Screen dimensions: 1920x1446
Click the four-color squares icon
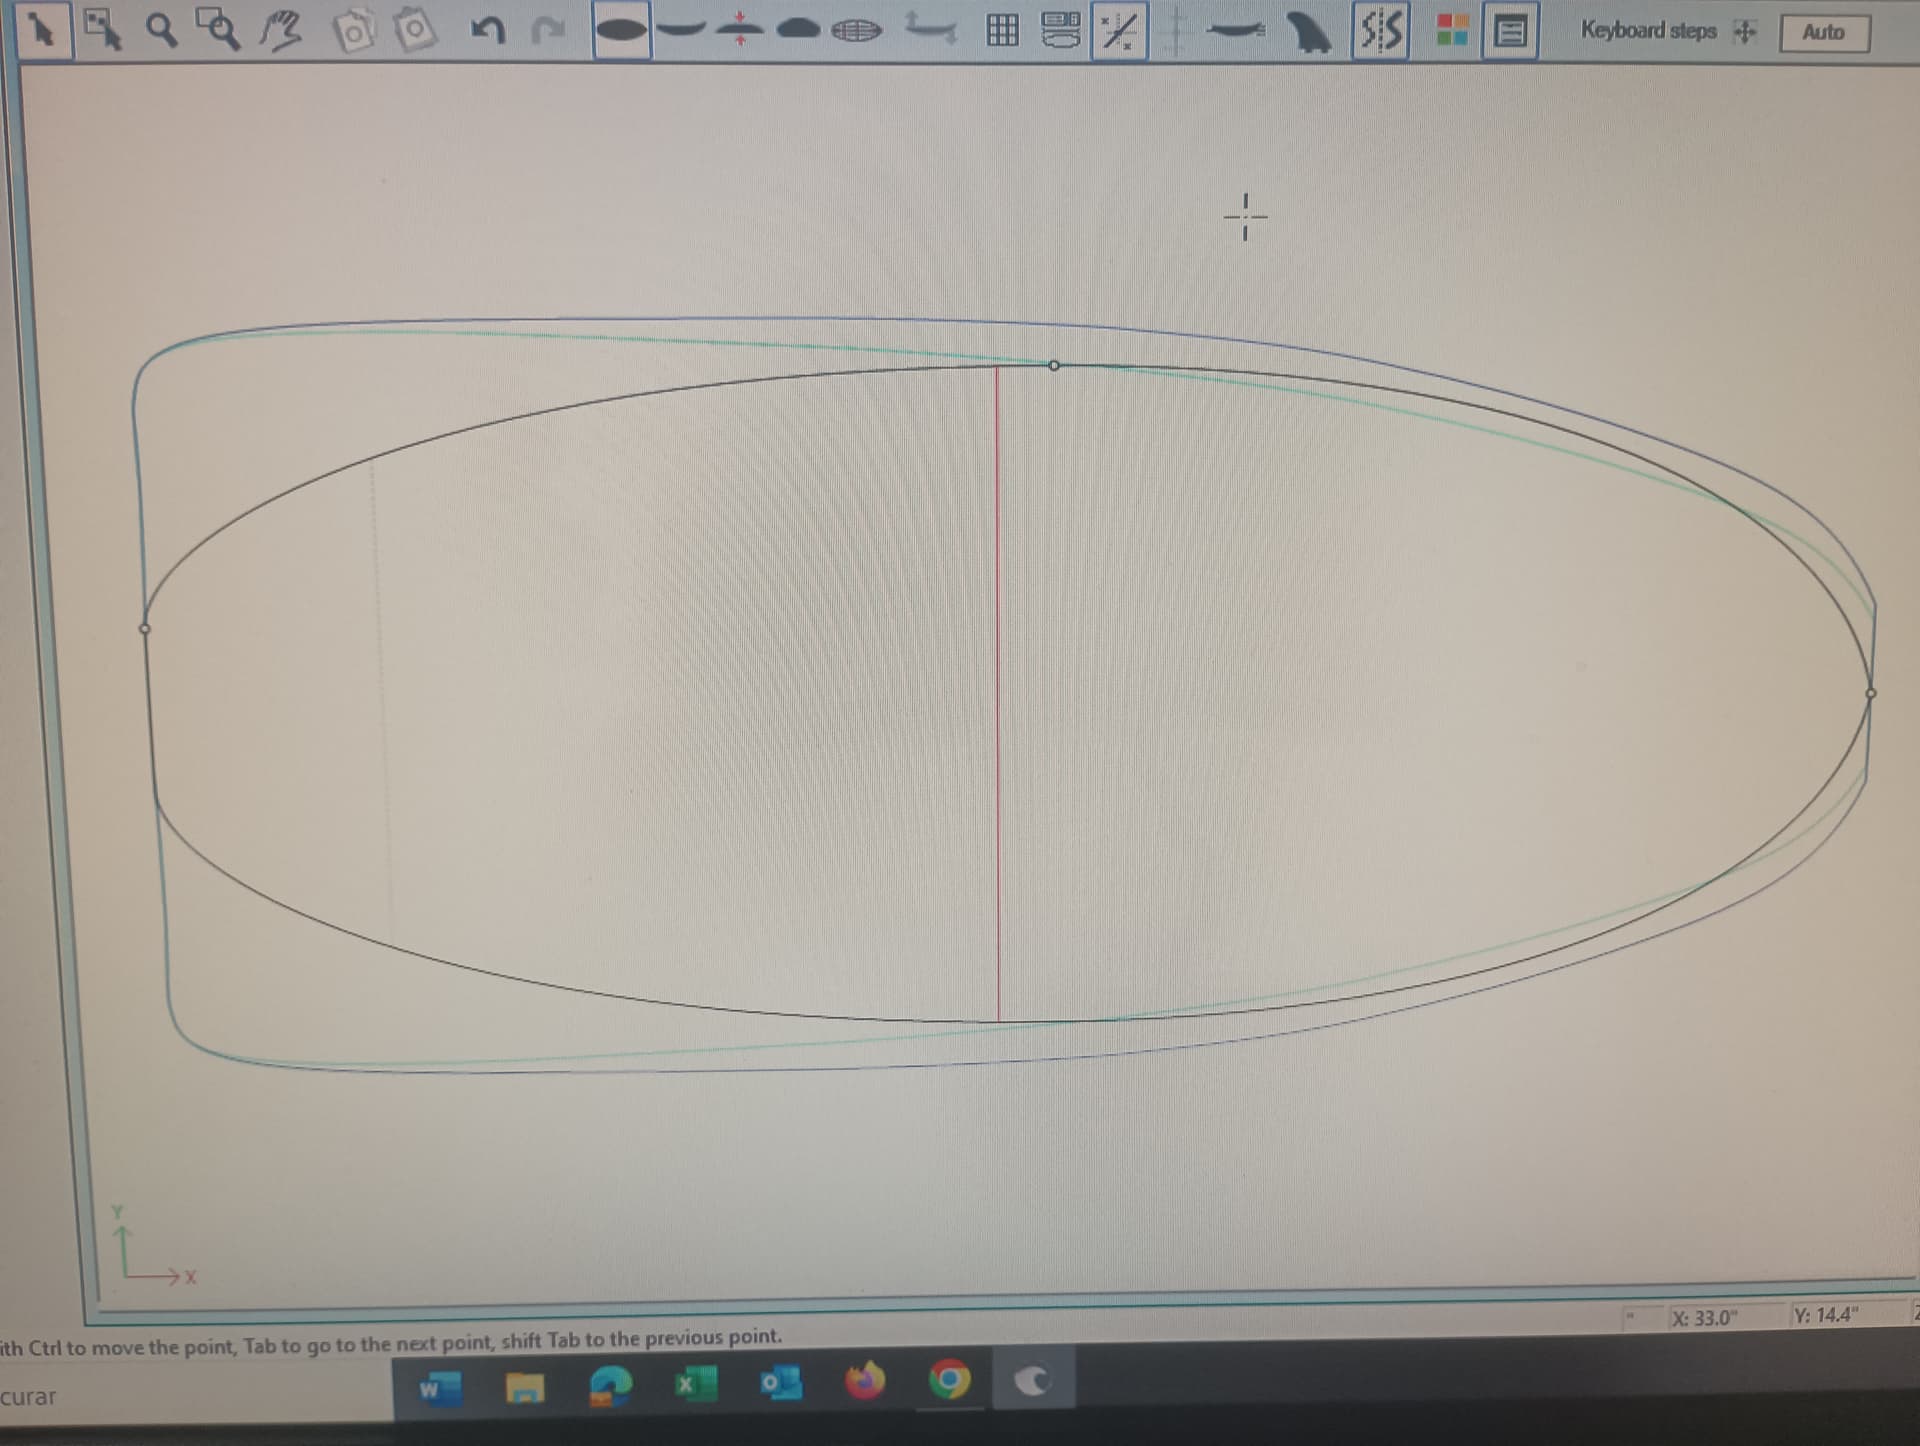1451,30
